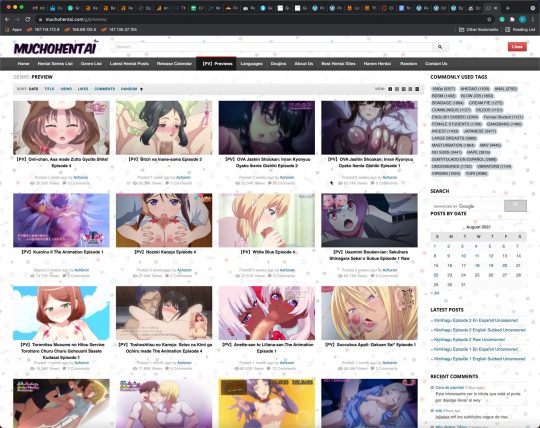Sort the posts by Comments
The image size is (540, 428).
click(104, 89)
